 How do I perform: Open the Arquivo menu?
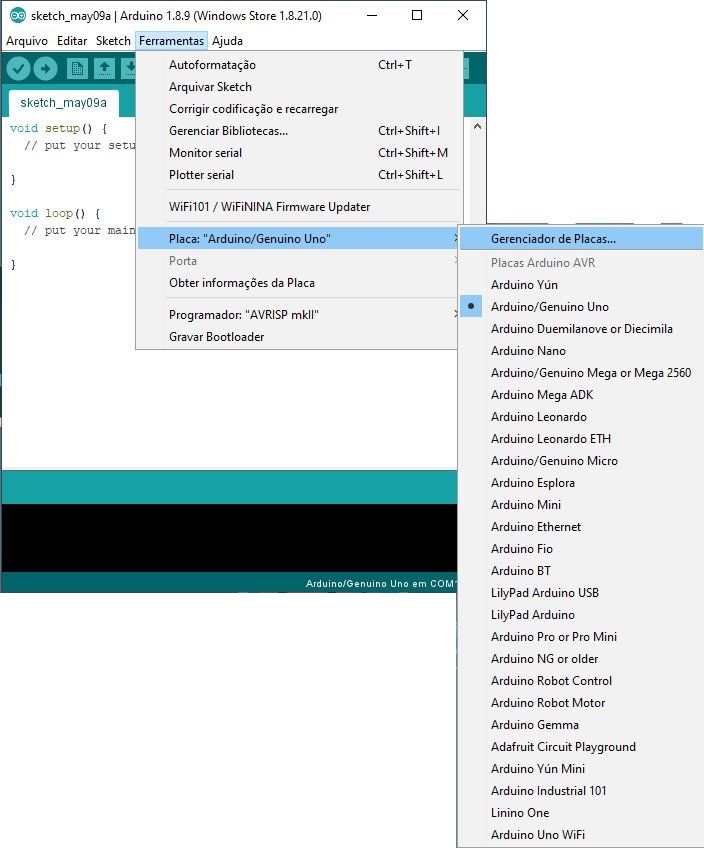click(27, 41)
